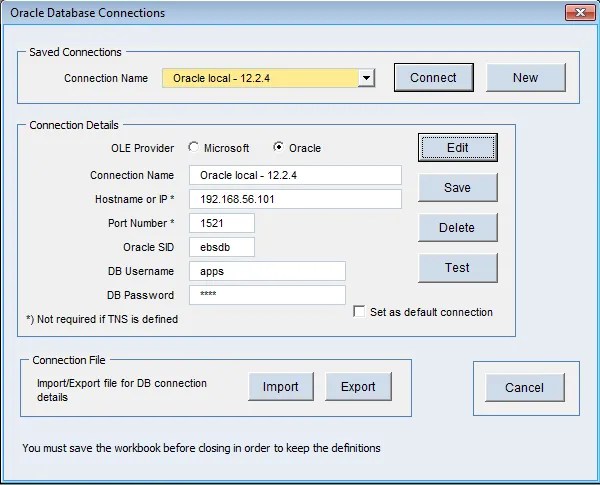This screenshot has height=485, width=600.
Task: Import a connection file
Action: click(281, 387)
